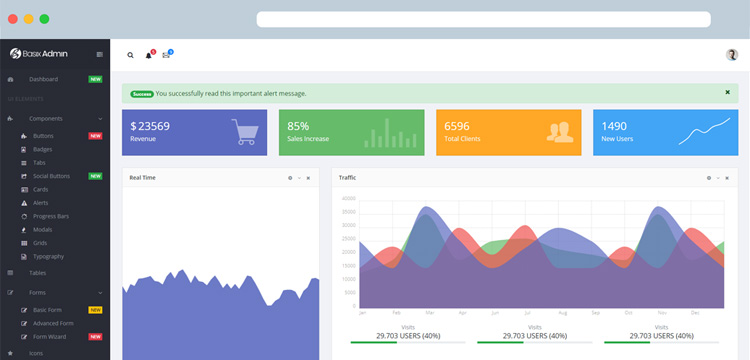Click the Basix Admin logo
Viewport: 750px width, 360px height.
38,54
